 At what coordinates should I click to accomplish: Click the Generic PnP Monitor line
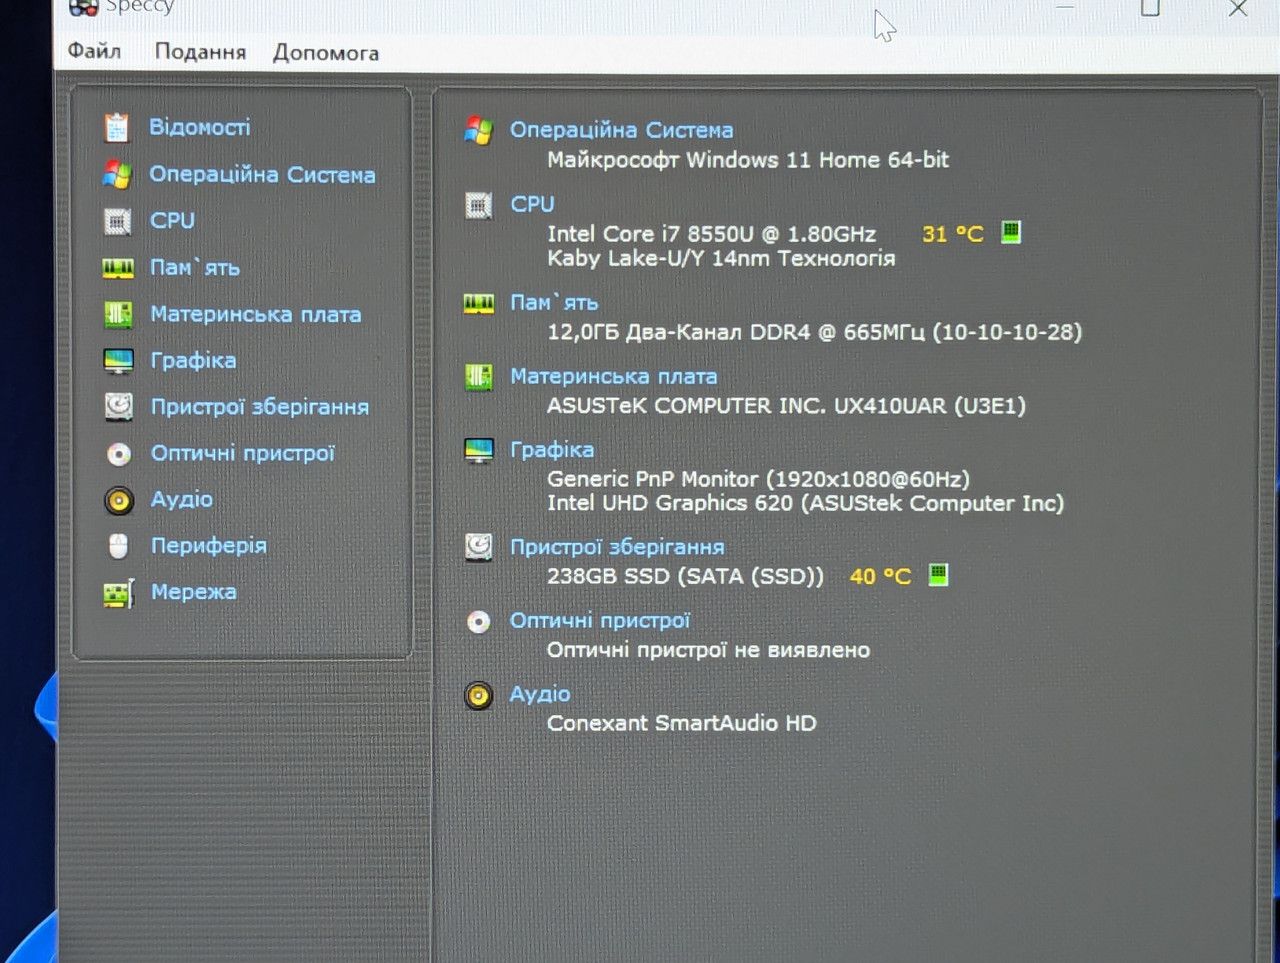click(x=758, y=479)
